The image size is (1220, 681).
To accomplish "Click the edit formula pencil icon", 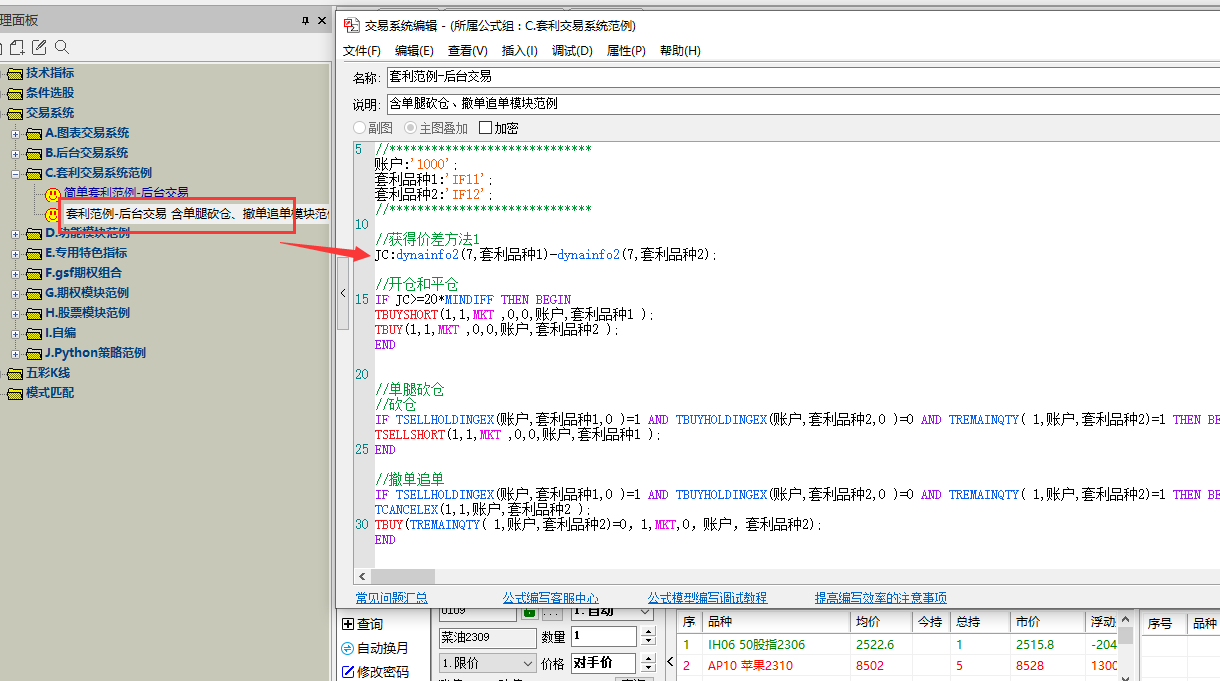I will pyautogui.click(x=39, y=47).
